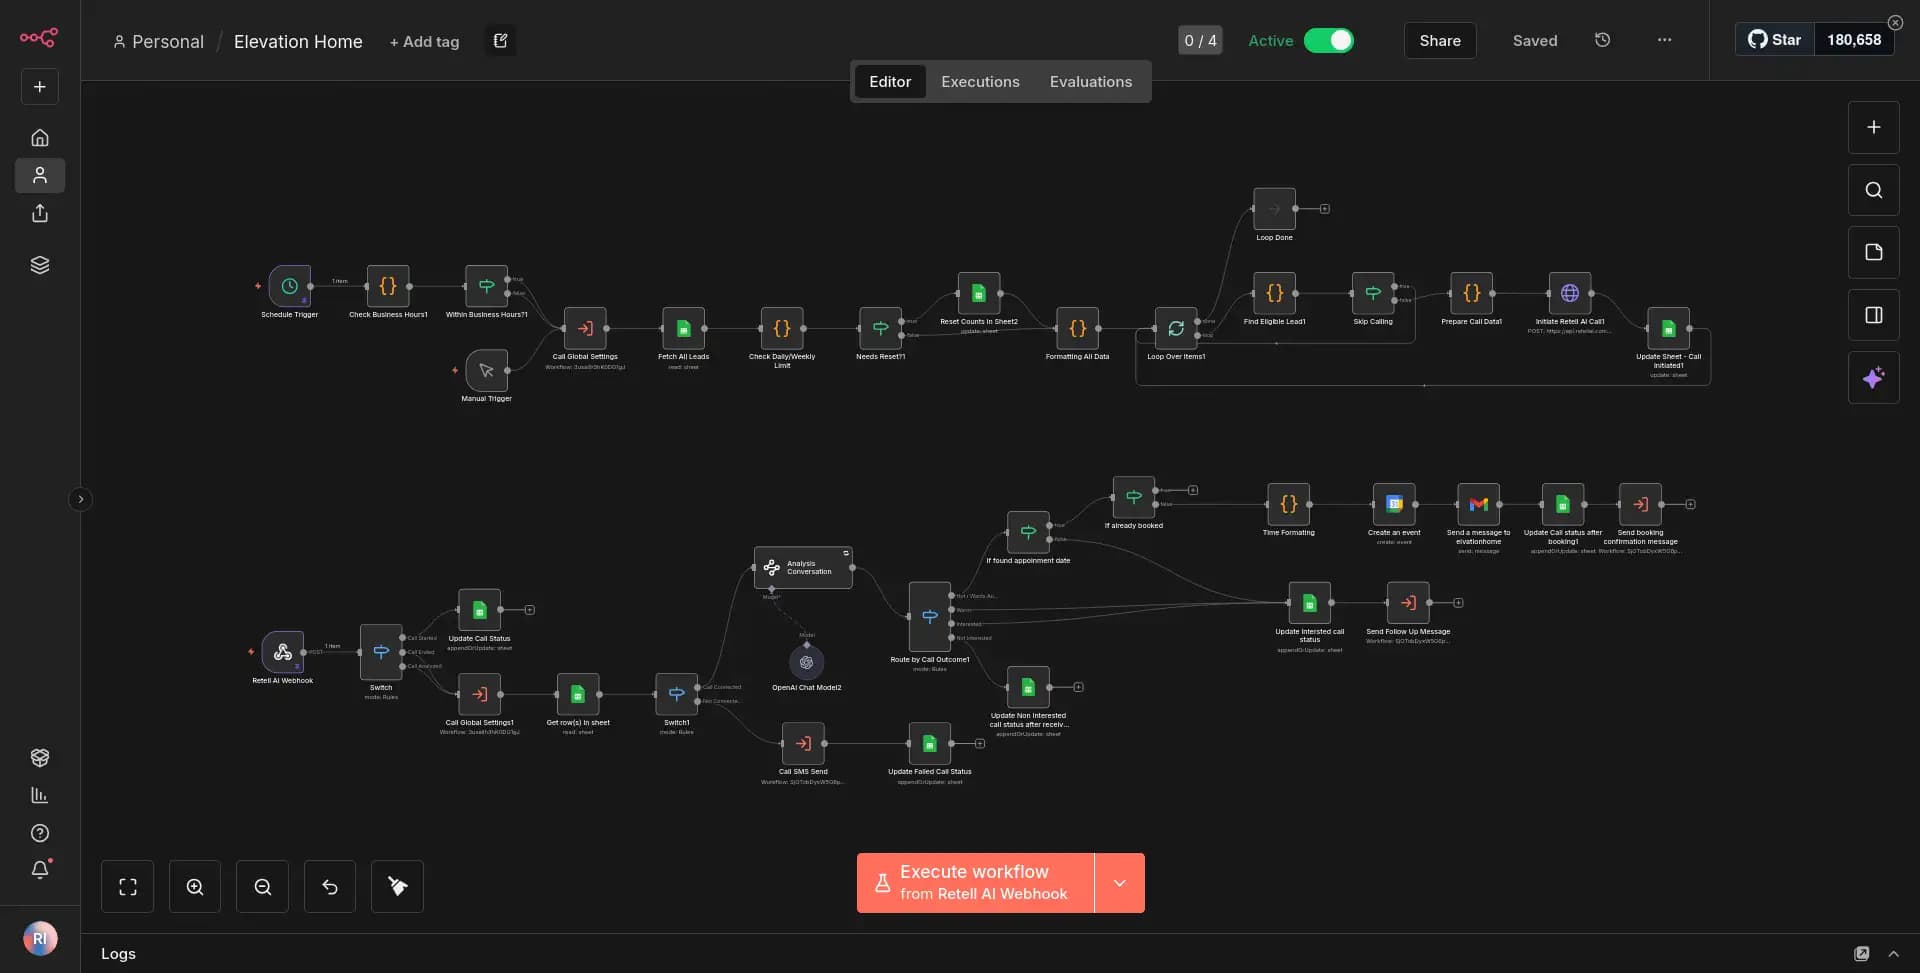
Task: Click the Share button
Action: (x=1439, y=40)
